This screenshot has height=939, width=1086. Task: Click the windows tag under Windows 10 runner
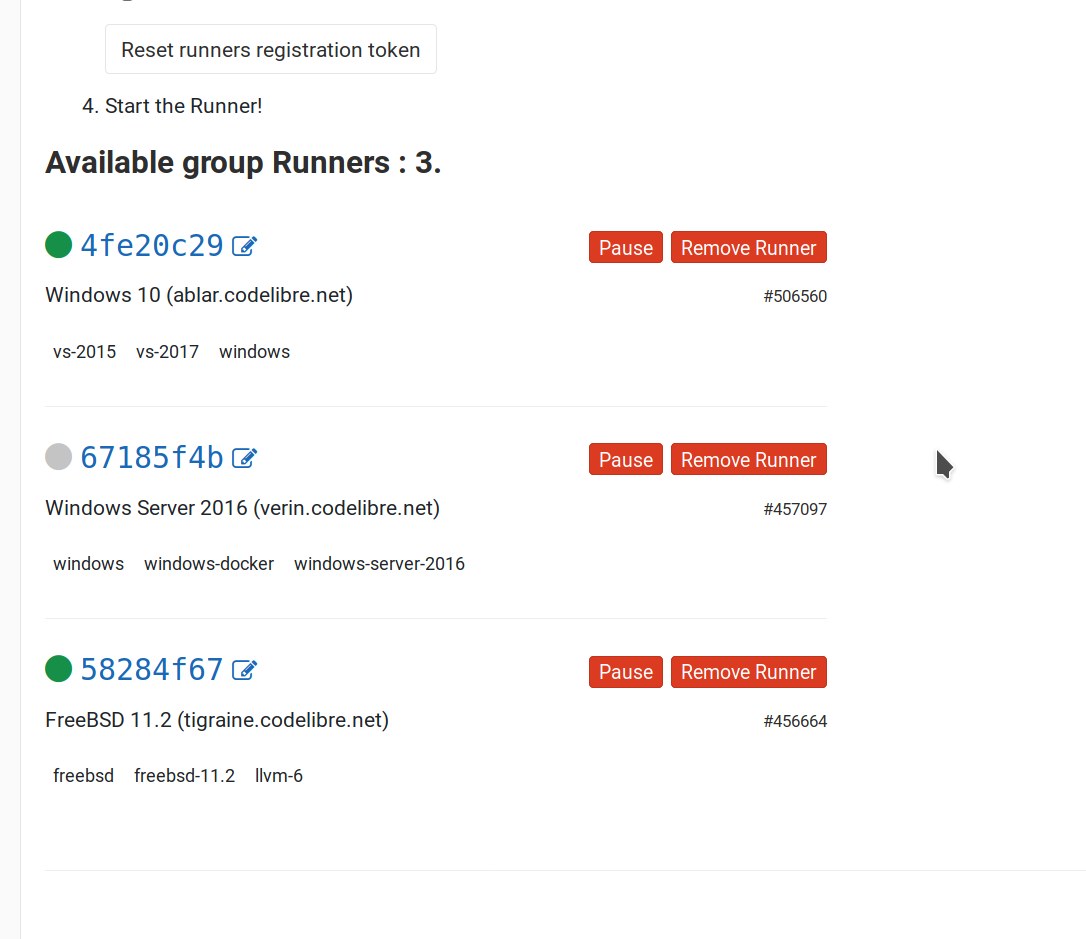(x=254, y=352)
